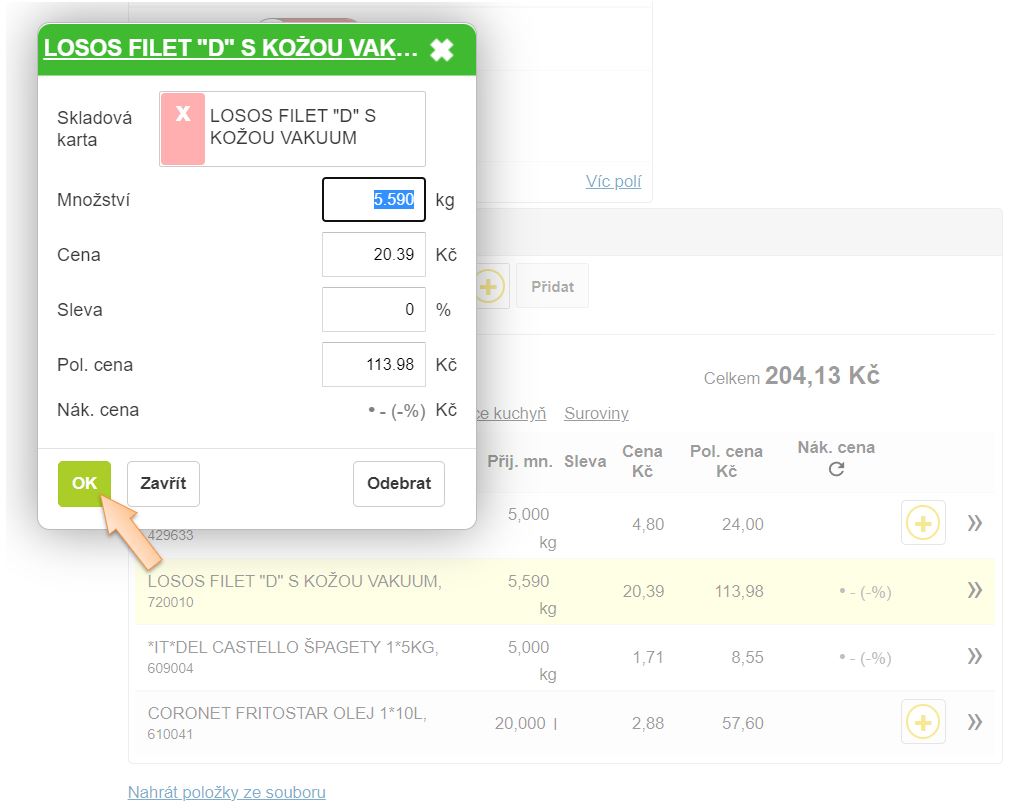Click Odebrat to remove the item
Image resolution: width=1013 pixels, height=810 pixels.
(x=398, y=484)
